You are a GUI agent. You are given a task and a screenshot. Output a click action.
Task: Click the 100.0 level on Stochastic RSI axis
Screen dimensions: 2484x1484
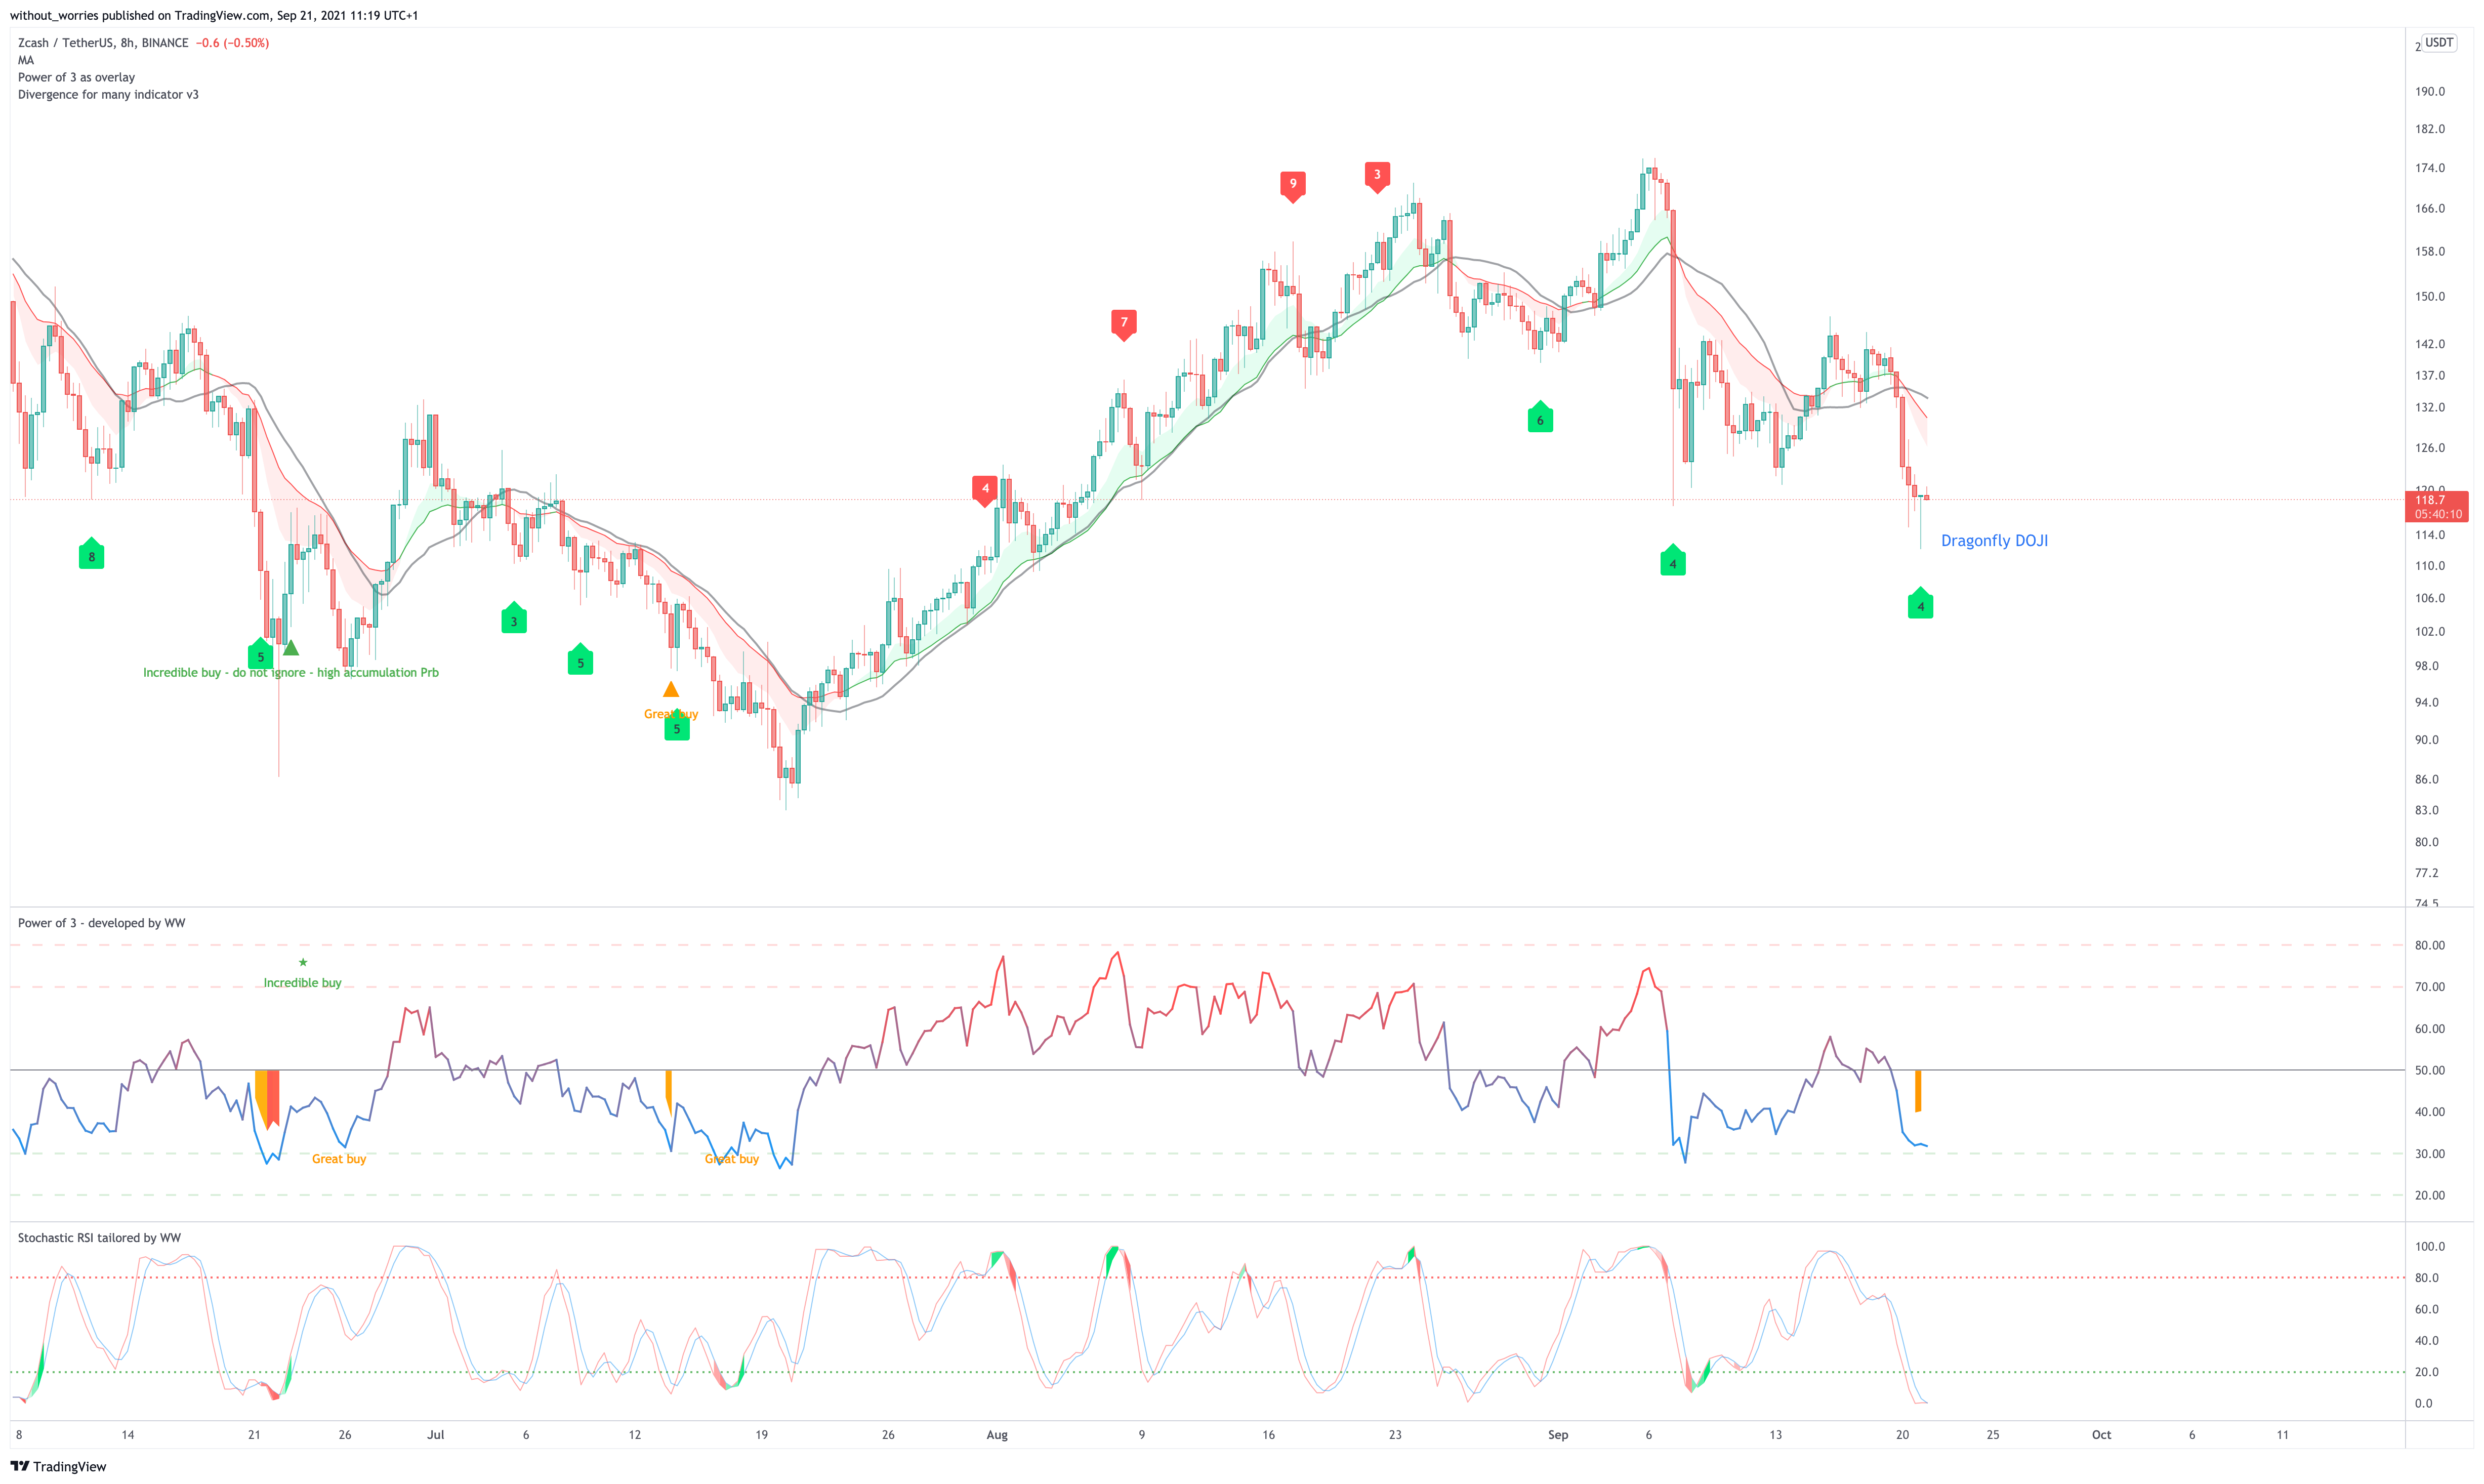pyautogui.click(x=2430, y=1247)
